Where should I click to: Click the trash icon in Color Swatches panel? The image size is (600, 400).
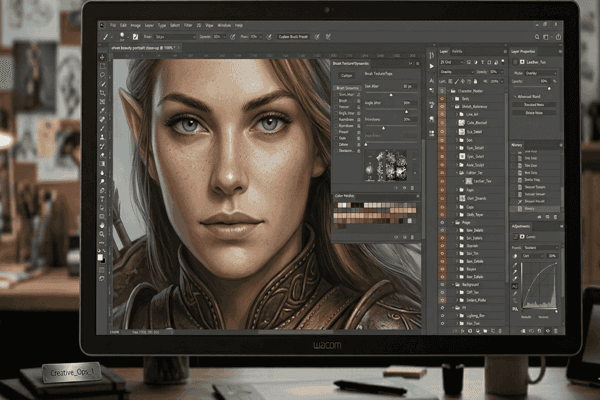point(412,237)
